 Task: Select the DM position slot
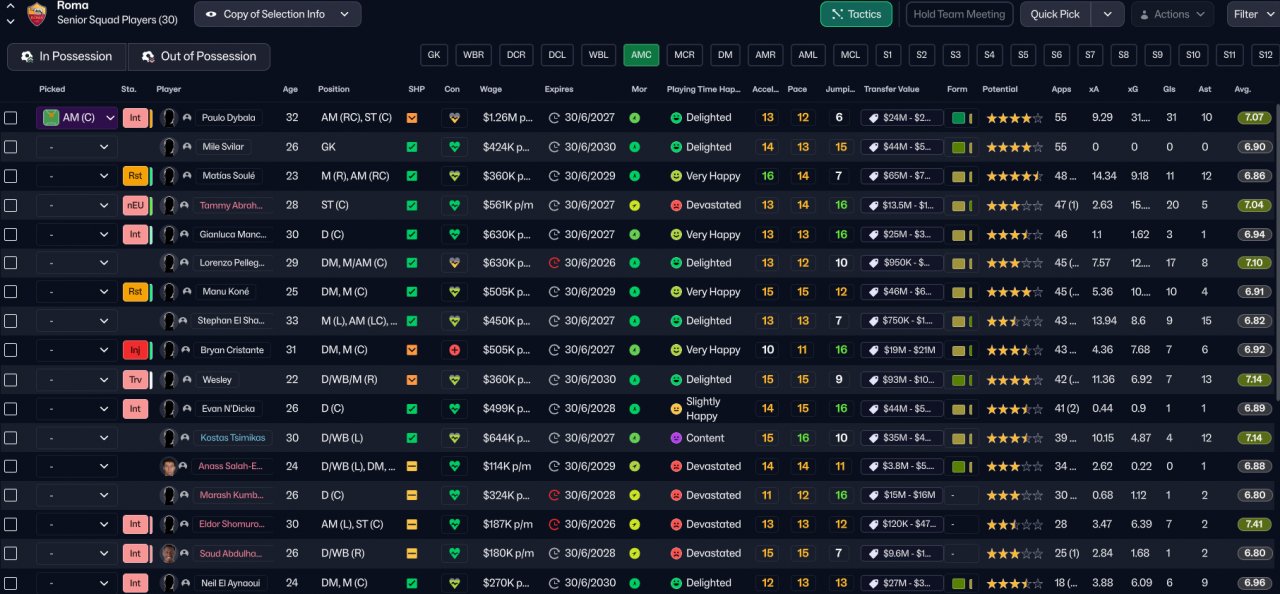point(725,55)
